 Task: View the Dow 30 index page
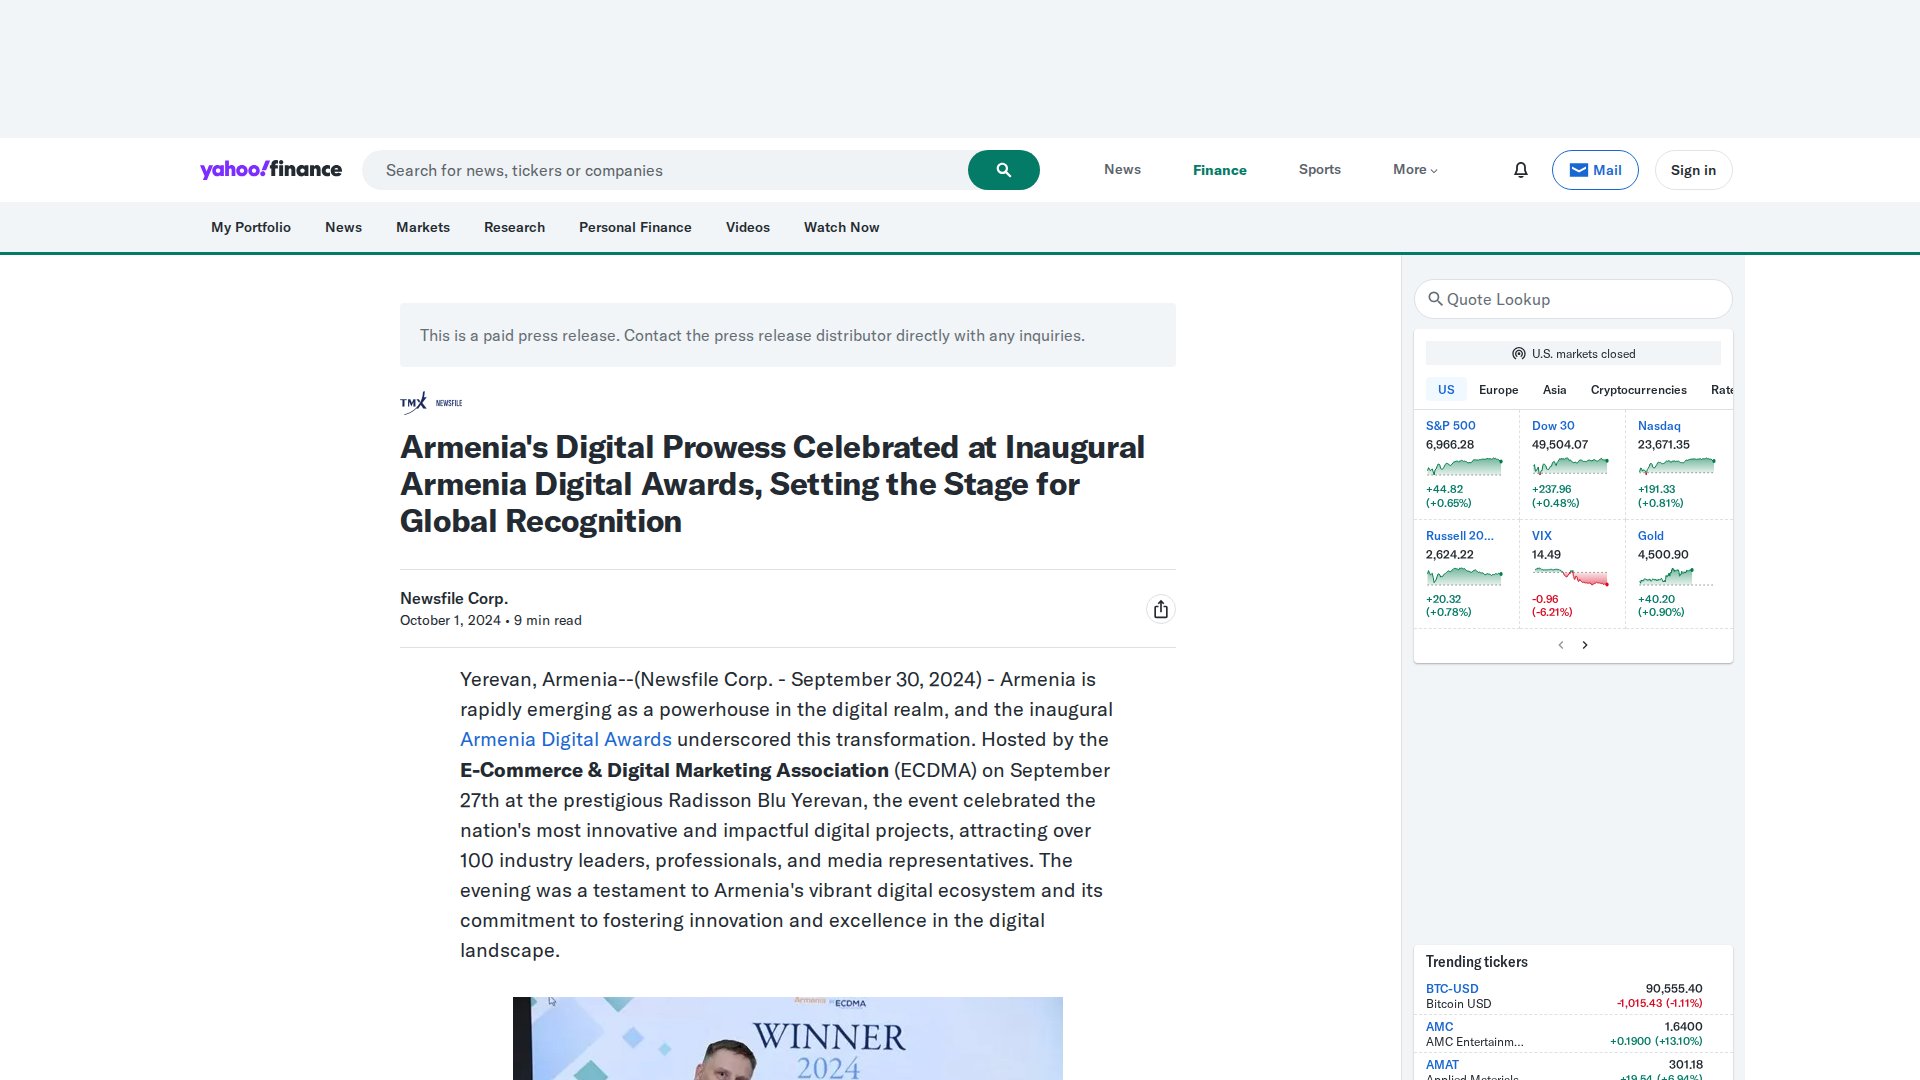[x=1552, y=425]
